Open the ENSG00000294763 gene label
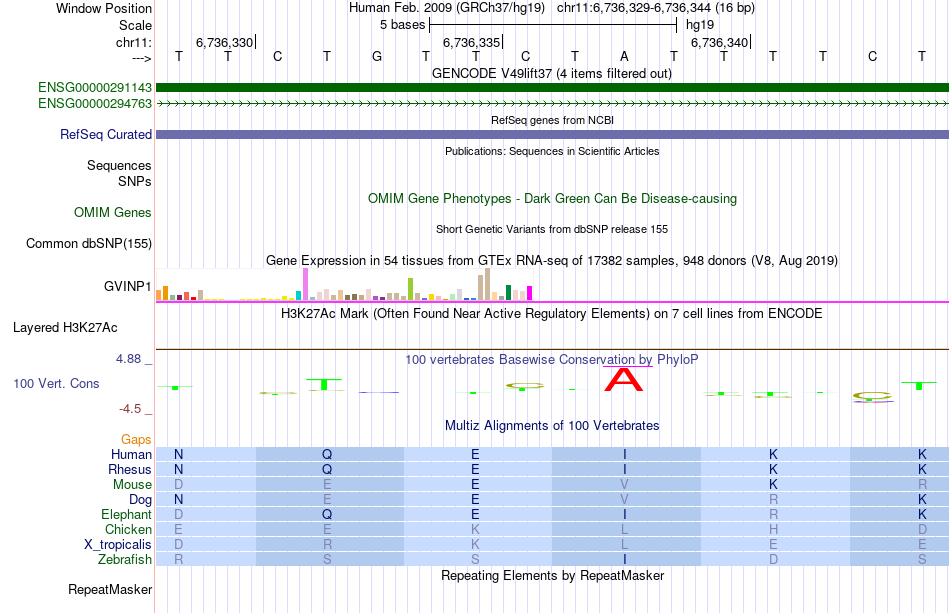Screen dimensions: 950x613 point(95,104)
